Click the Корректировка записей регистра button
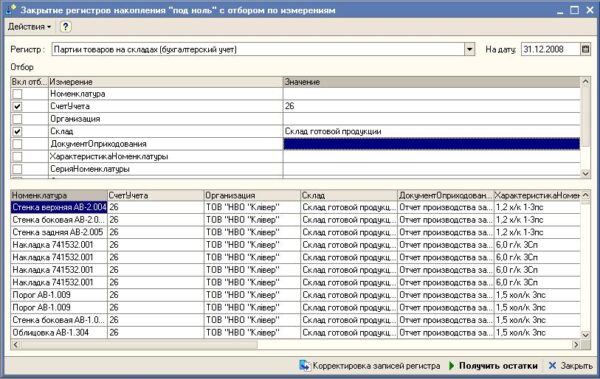Screen dimensions: 600x379 pos(370,366)
